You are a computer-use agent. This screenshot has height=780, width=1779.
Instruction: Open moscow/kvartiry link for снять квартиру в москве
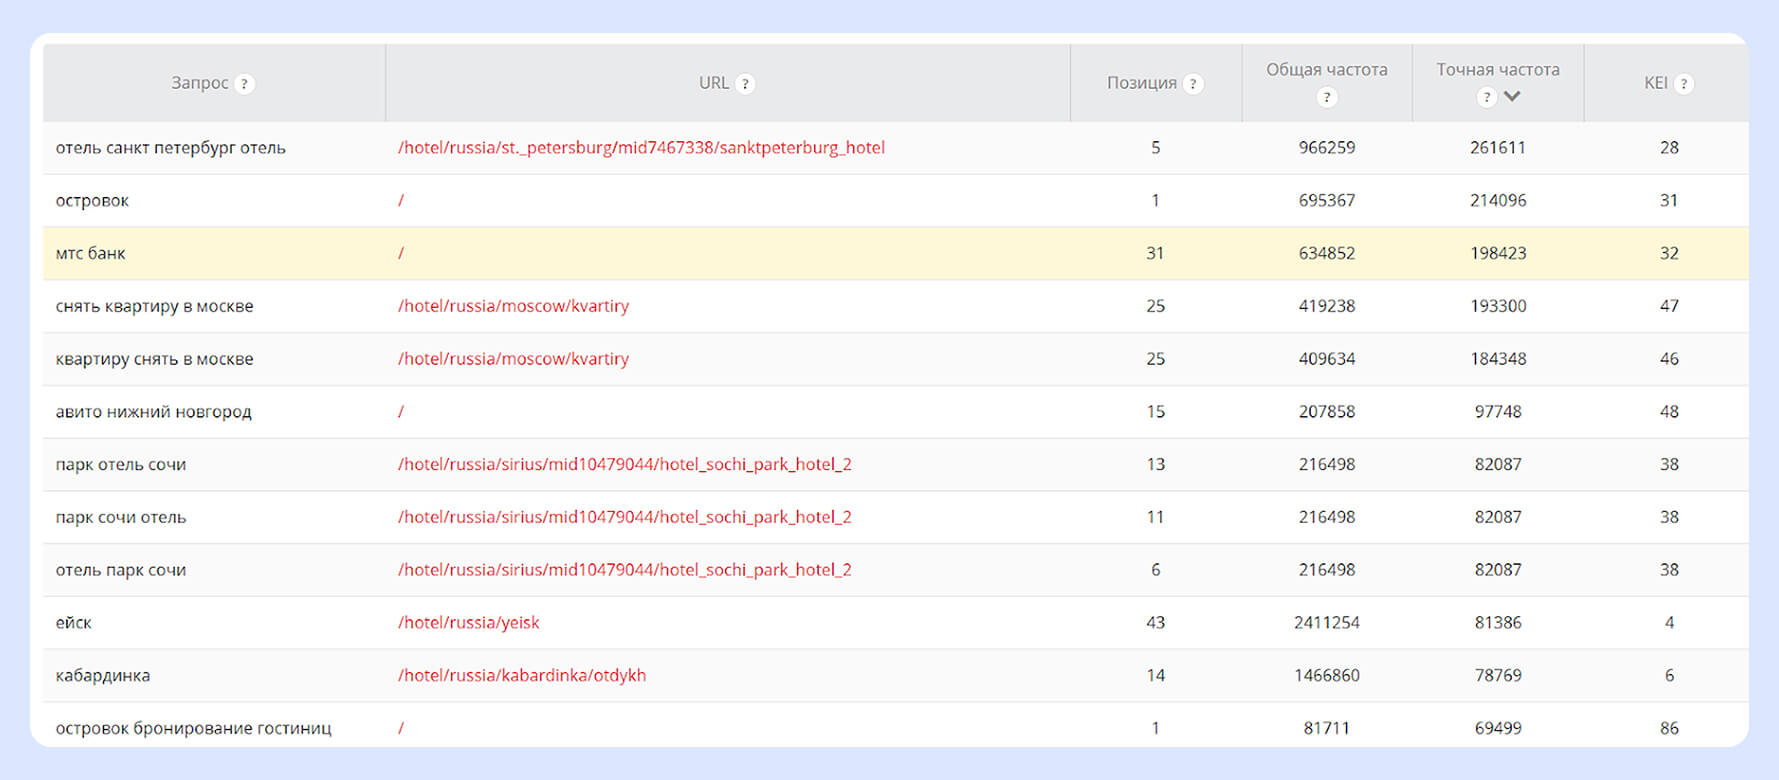(x=513, y=306)
